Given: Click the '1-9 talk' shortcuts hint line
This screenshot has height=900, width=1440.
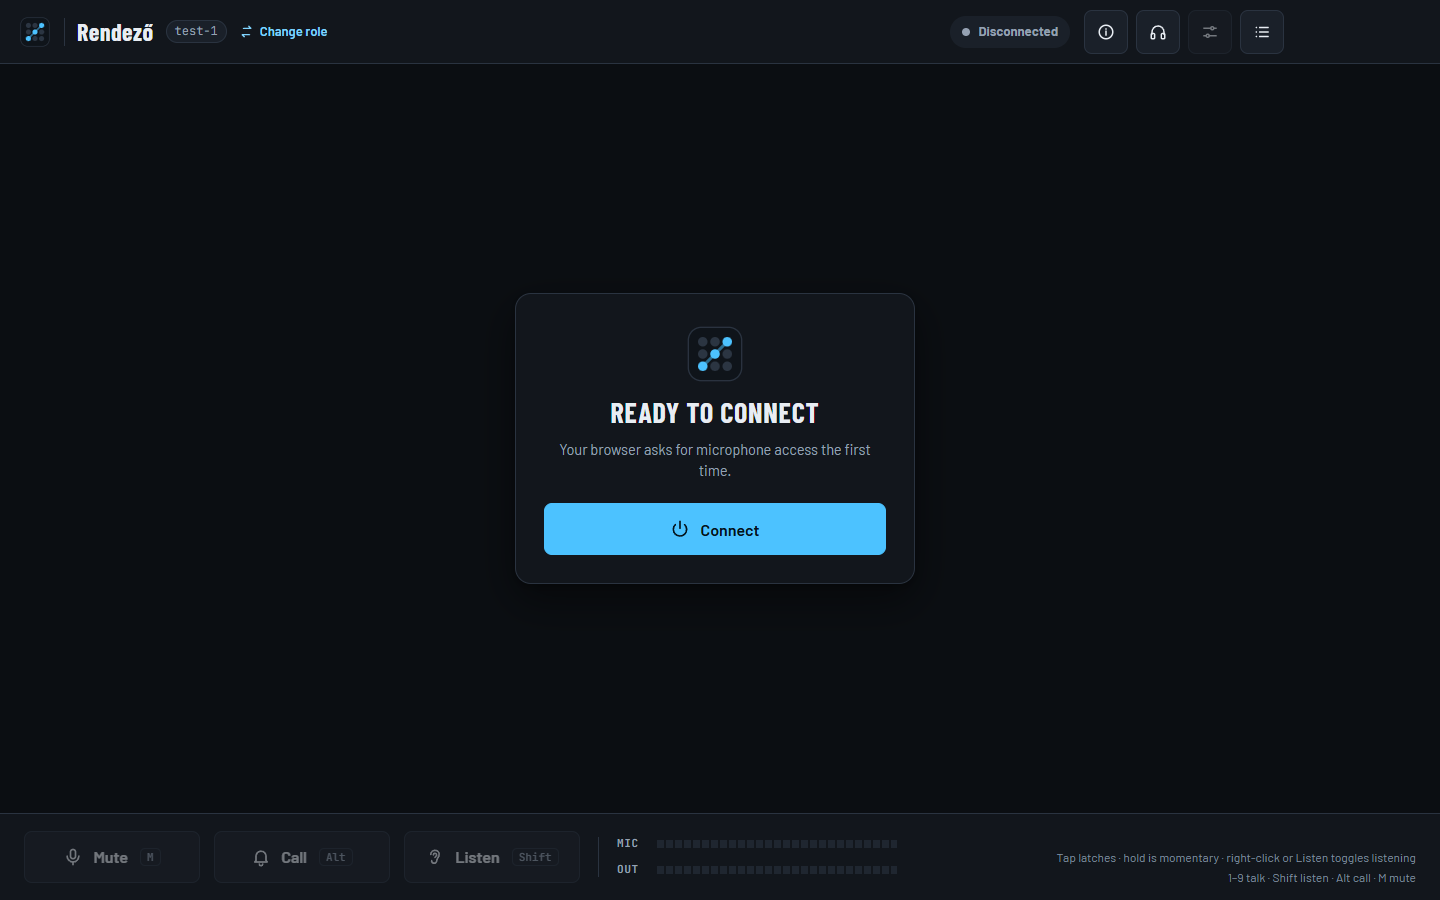Looking at the screenshot, I should (x=1322, y=878).
